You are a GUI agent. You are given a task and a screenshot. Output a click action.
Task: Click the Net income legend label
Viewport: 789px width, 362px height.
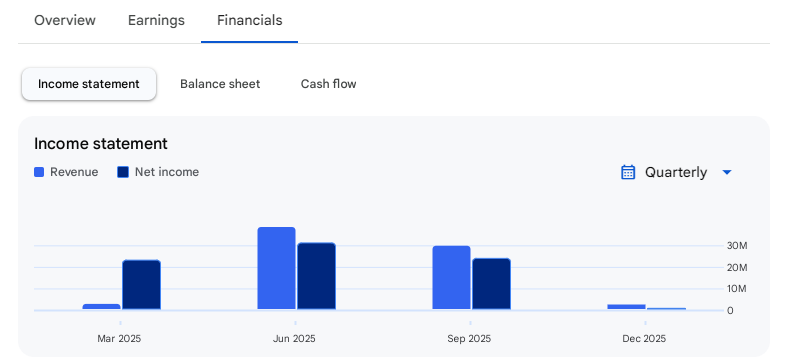pyautogui.click(x=167, y=172)
